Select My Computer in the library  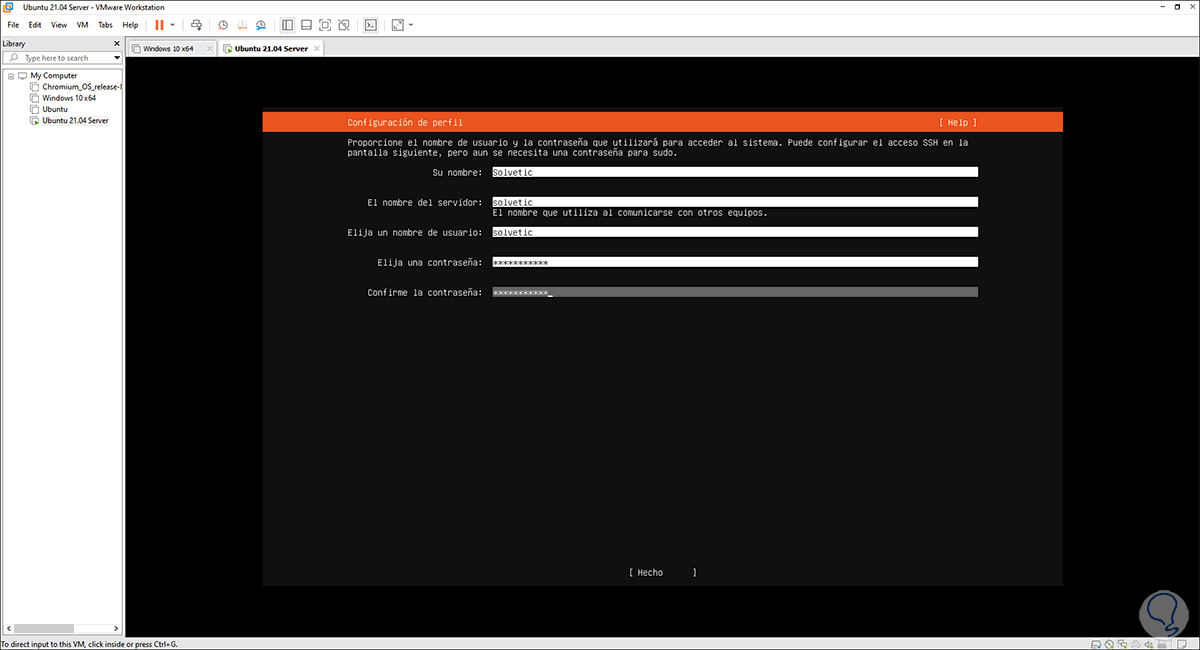click(53, 76)
